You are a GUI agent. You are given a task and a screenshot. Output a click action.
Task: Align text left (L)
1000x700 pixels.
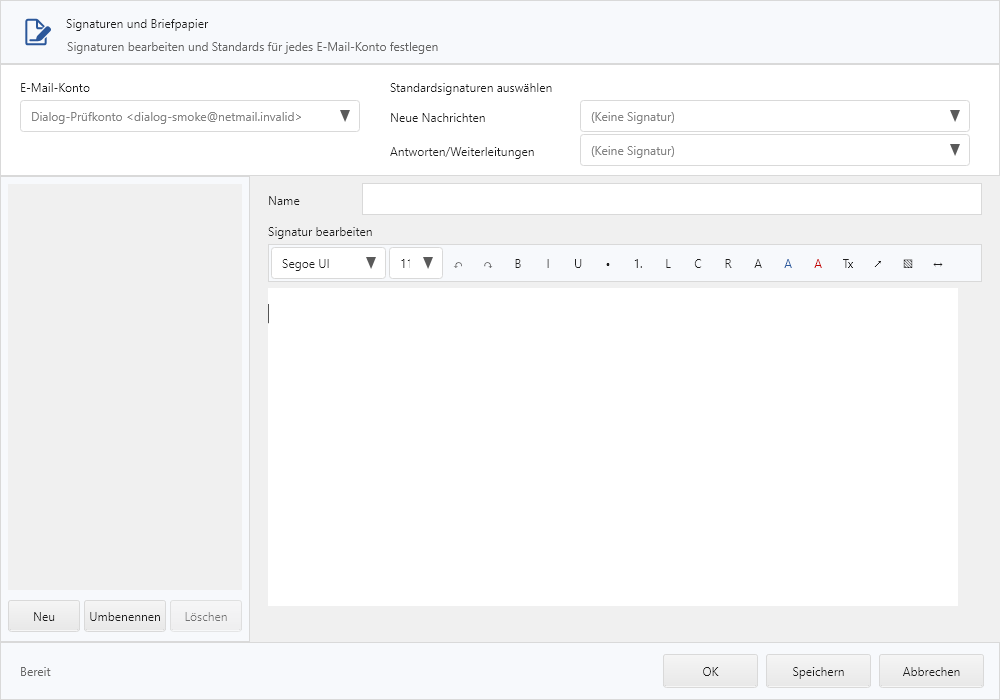(668, 264)
